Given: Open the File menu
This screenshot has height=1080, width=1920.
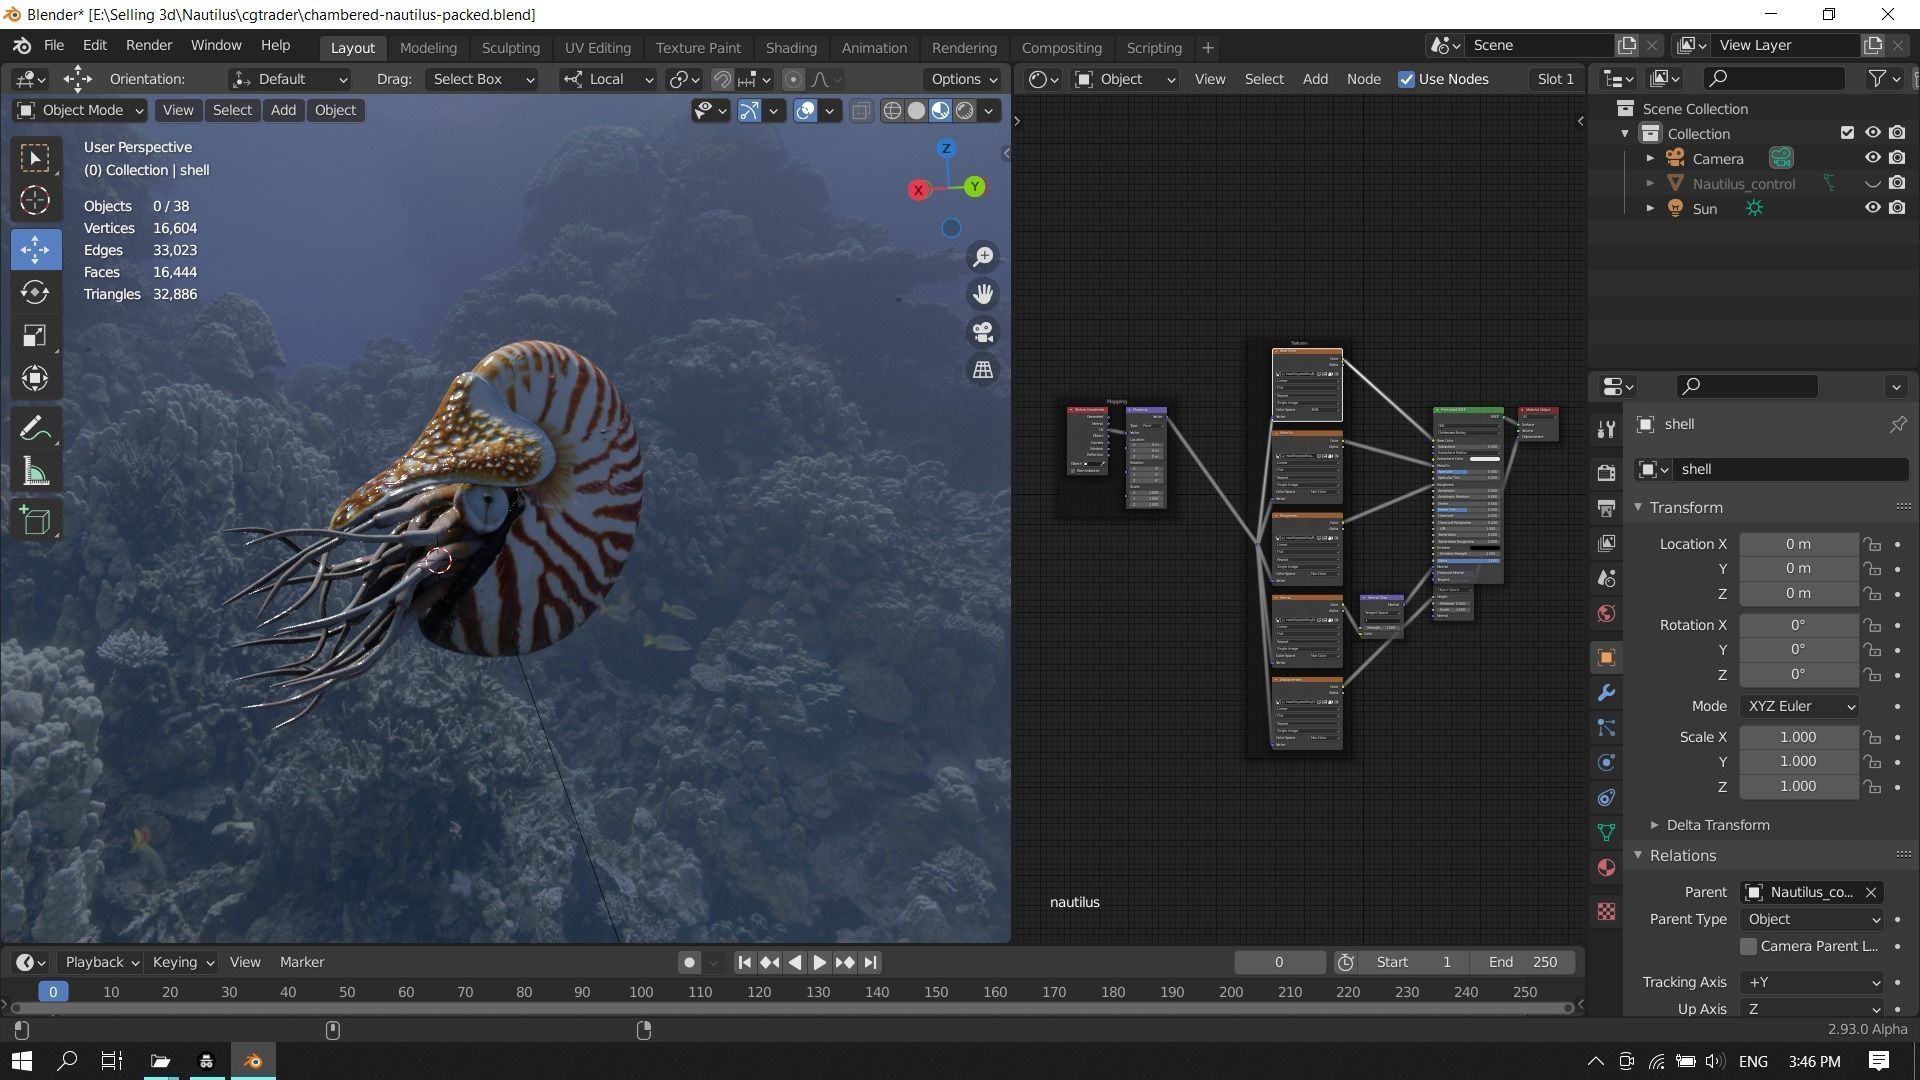Looking at the screenshot, I should pyautogui.click(x=53, y=46).
